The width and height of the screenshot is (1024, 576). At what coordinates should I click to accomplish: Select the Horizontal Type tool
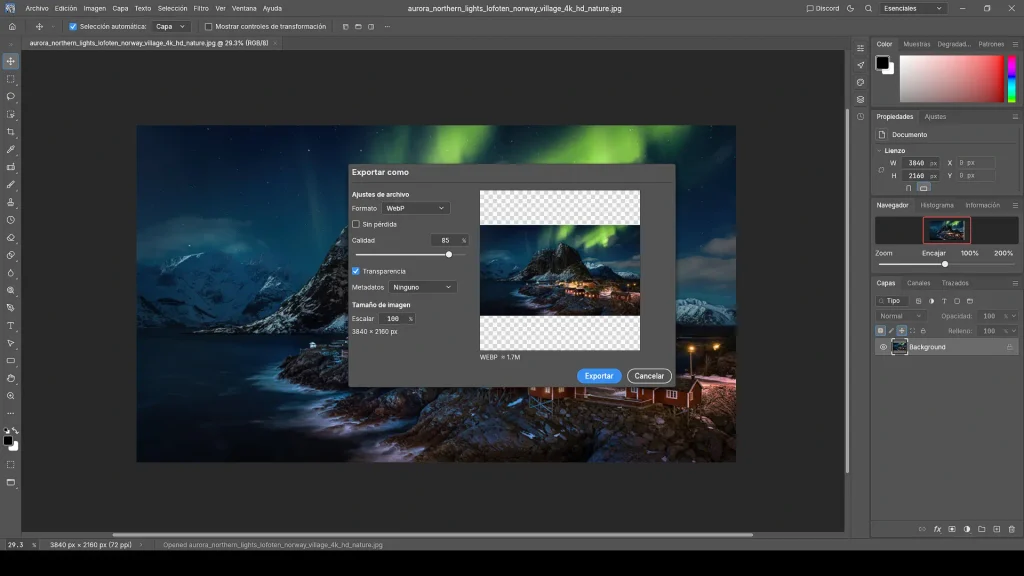pos(10,326)
